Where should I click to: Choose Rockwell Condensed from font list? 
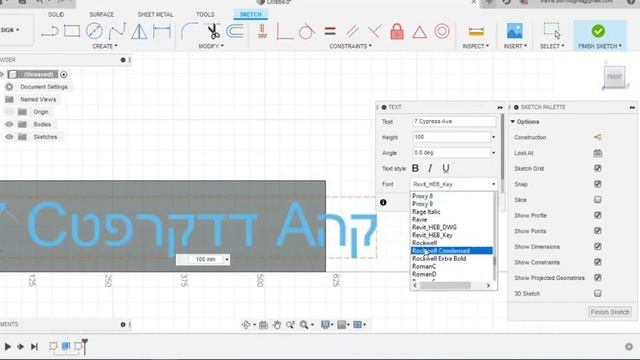(451, 251)
